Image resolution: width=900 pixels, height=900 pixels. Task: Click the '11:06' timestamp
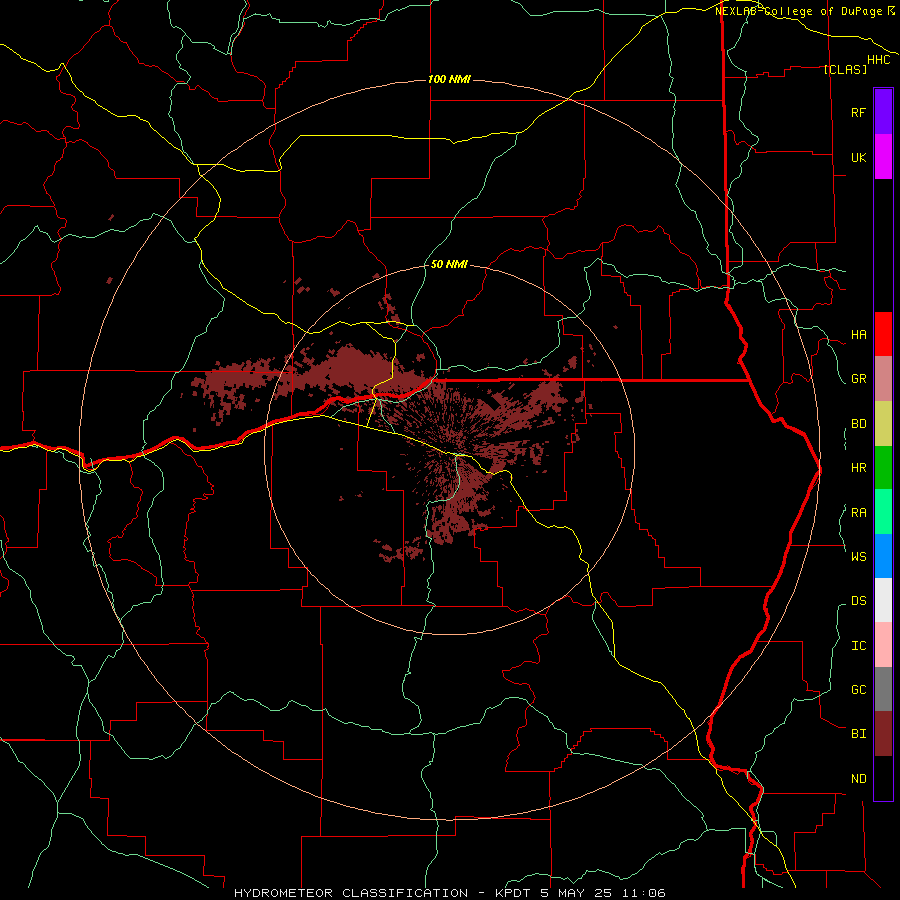(x=646, y=893)
